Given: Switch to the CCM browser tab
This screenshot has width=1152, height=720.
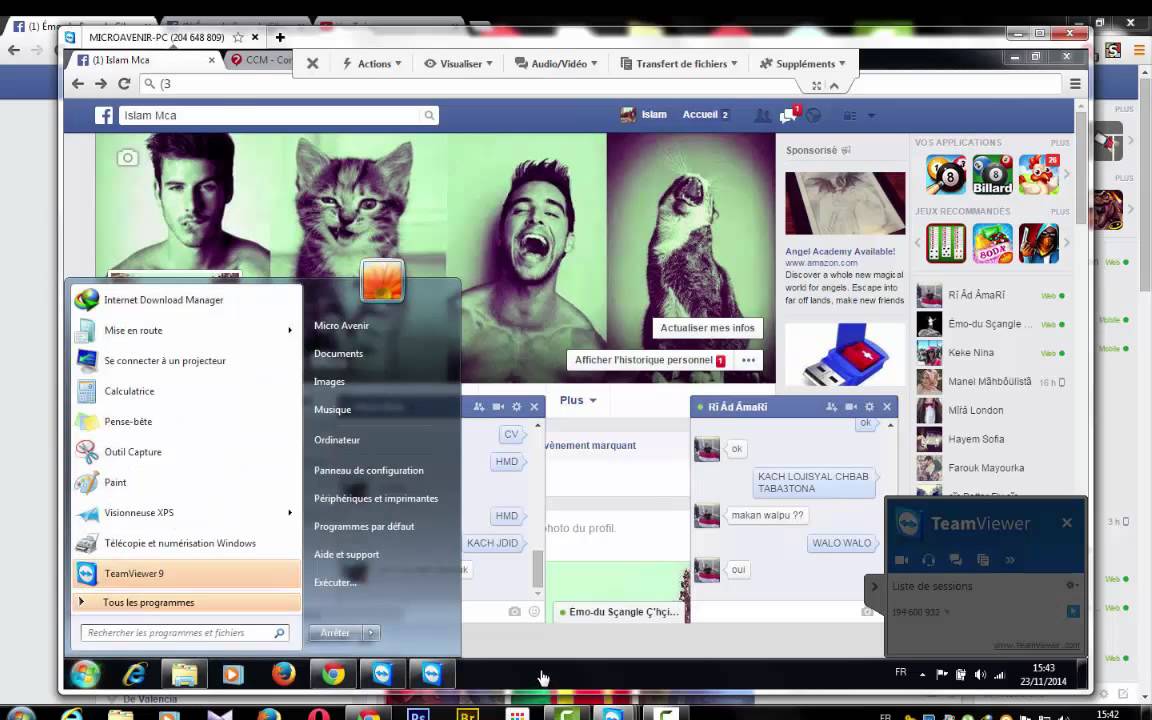Looking at the screenshot, I should coord(261,60).
